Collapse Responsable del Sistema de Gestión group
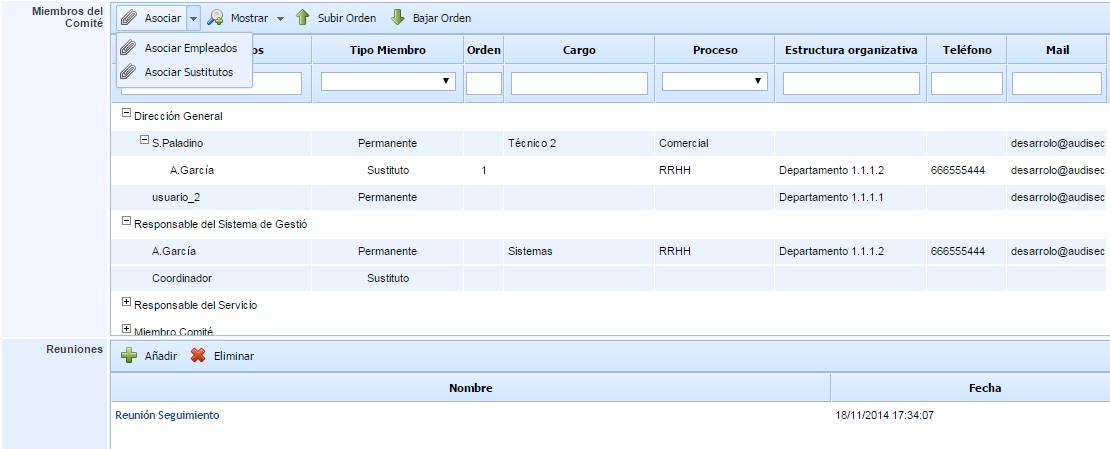Image resolution: width=1110 pixels, height=449 pixels. point(126,221)
